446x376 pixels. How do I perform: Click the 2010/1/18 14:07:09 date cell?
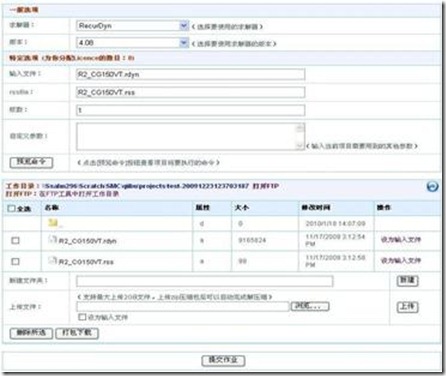[x=336, y=223]
